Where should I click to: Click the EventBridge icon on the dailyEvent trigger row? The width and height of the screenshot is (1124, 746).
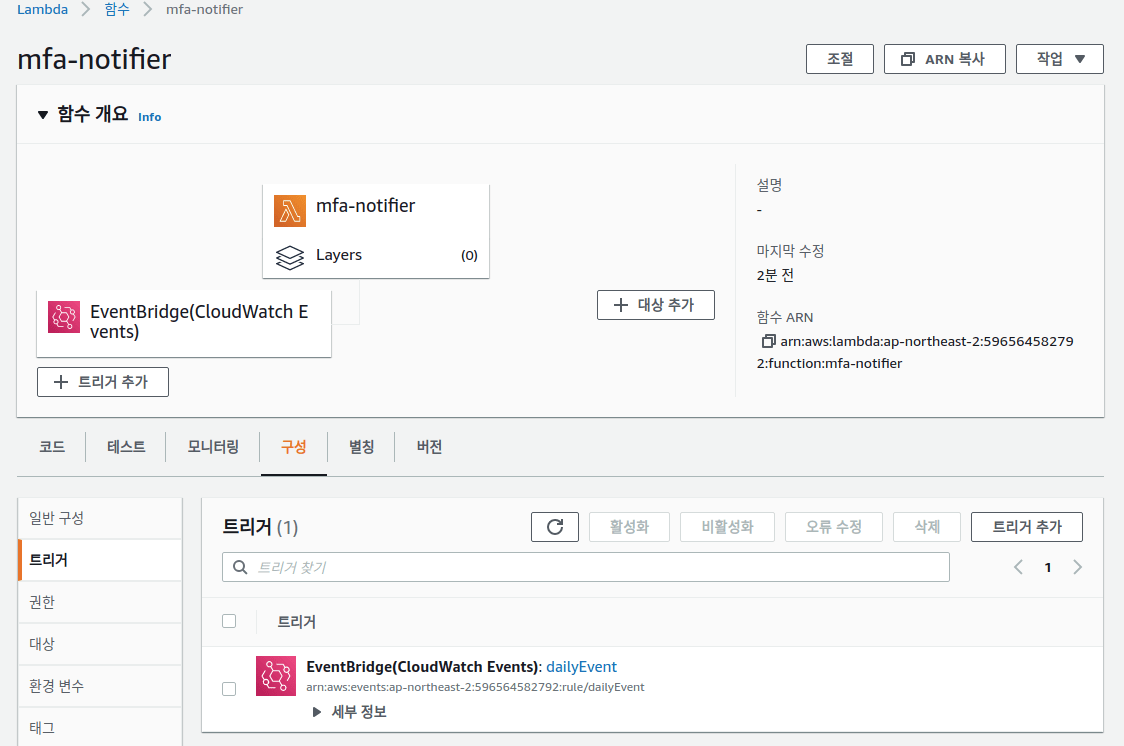click(x=275, y=676)
